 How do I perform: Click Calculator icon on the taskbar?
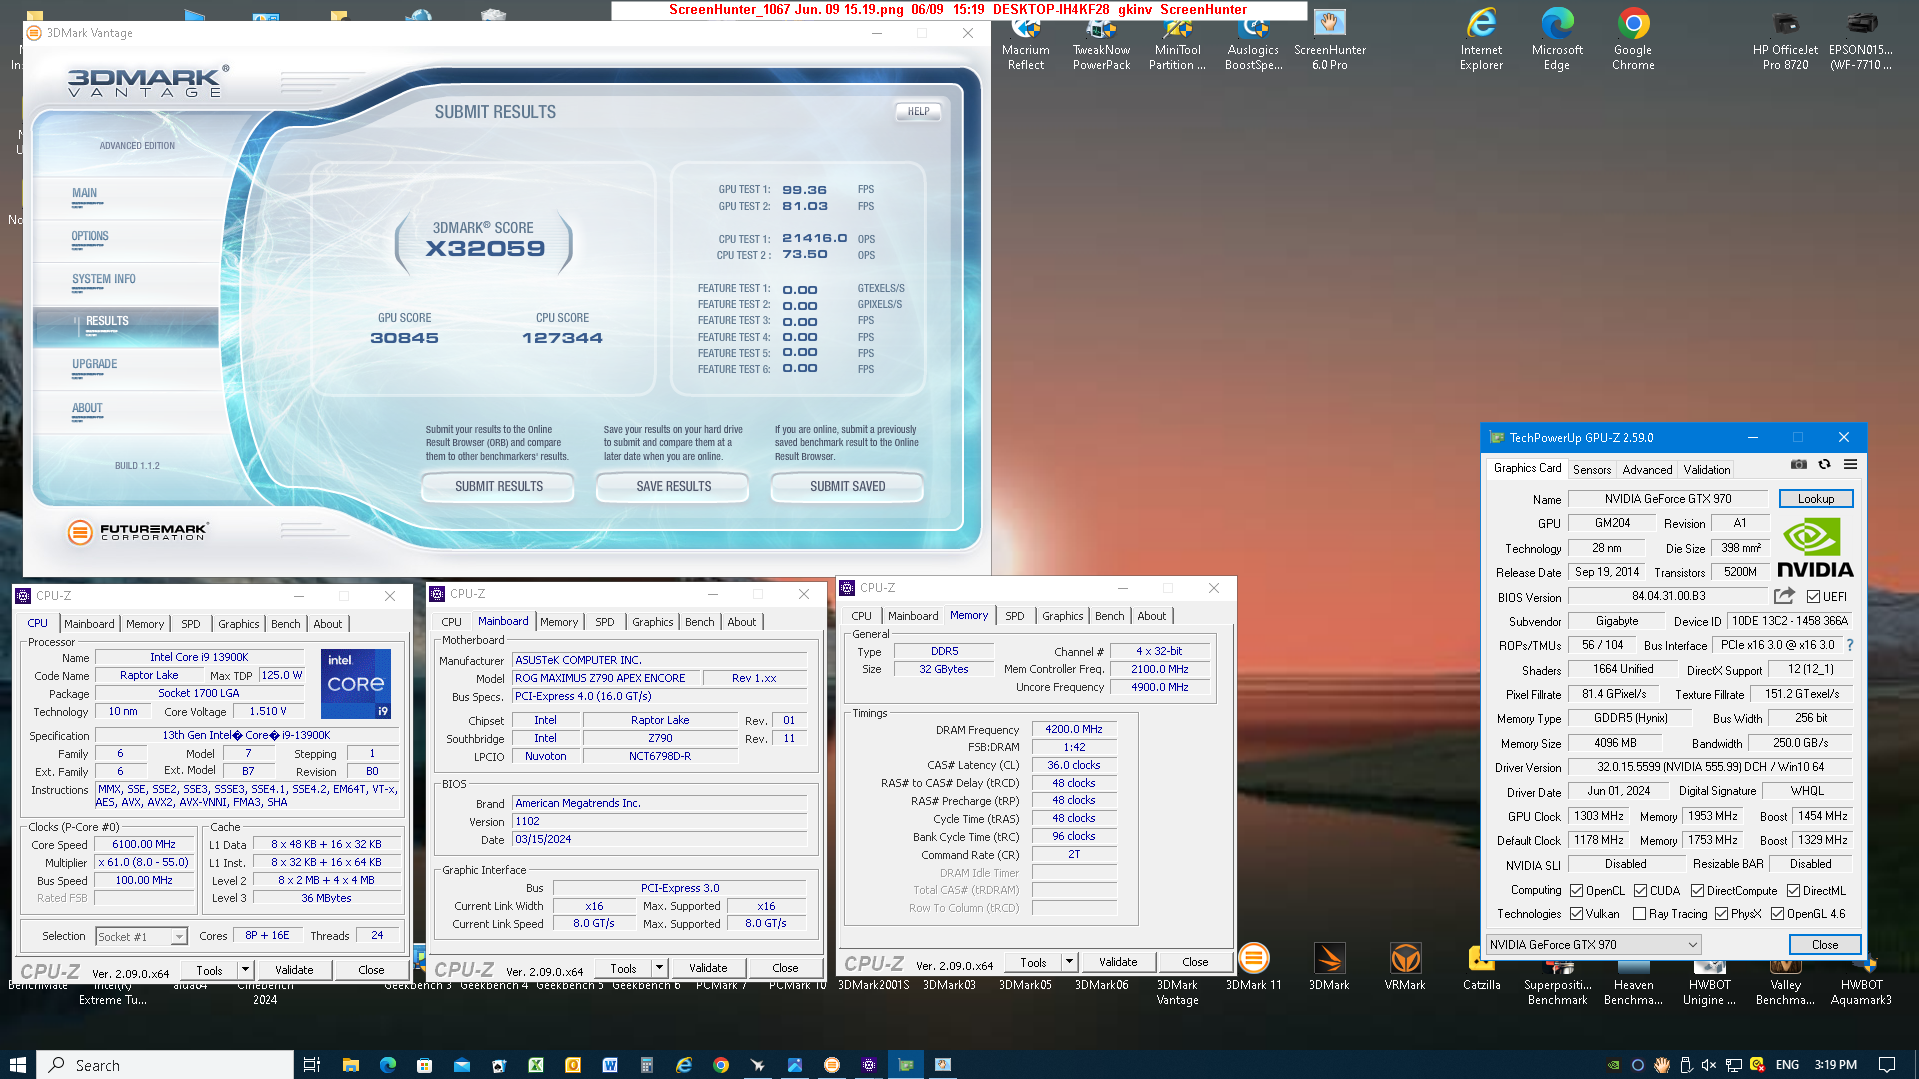[647, 1065]
